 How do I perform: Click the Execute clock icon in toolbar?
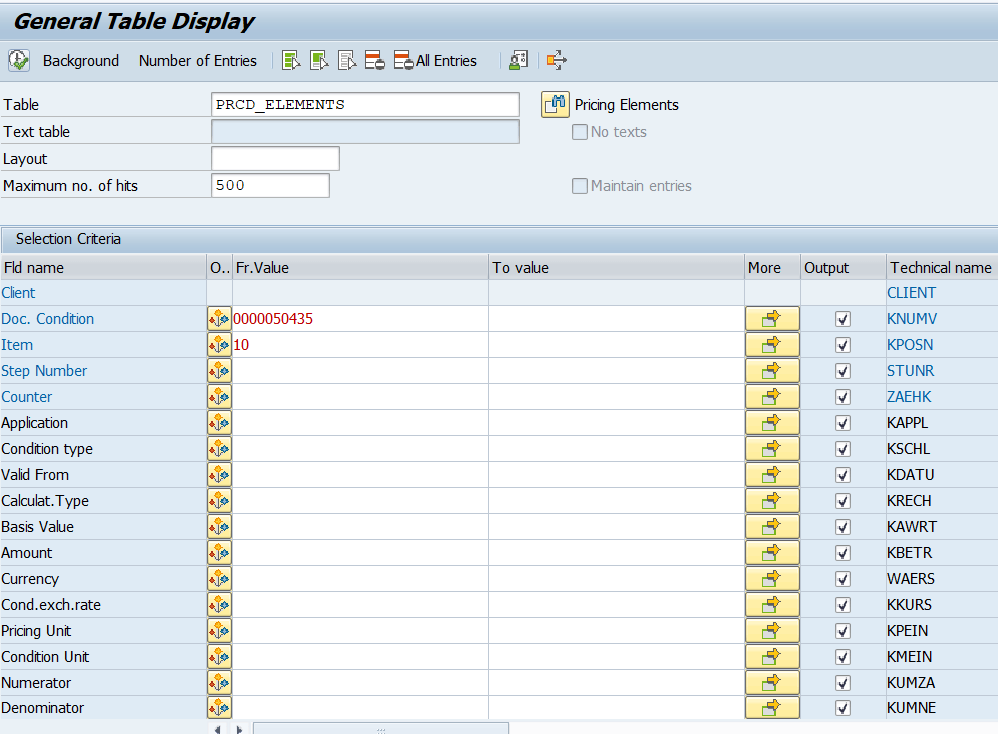coord(18,60)
